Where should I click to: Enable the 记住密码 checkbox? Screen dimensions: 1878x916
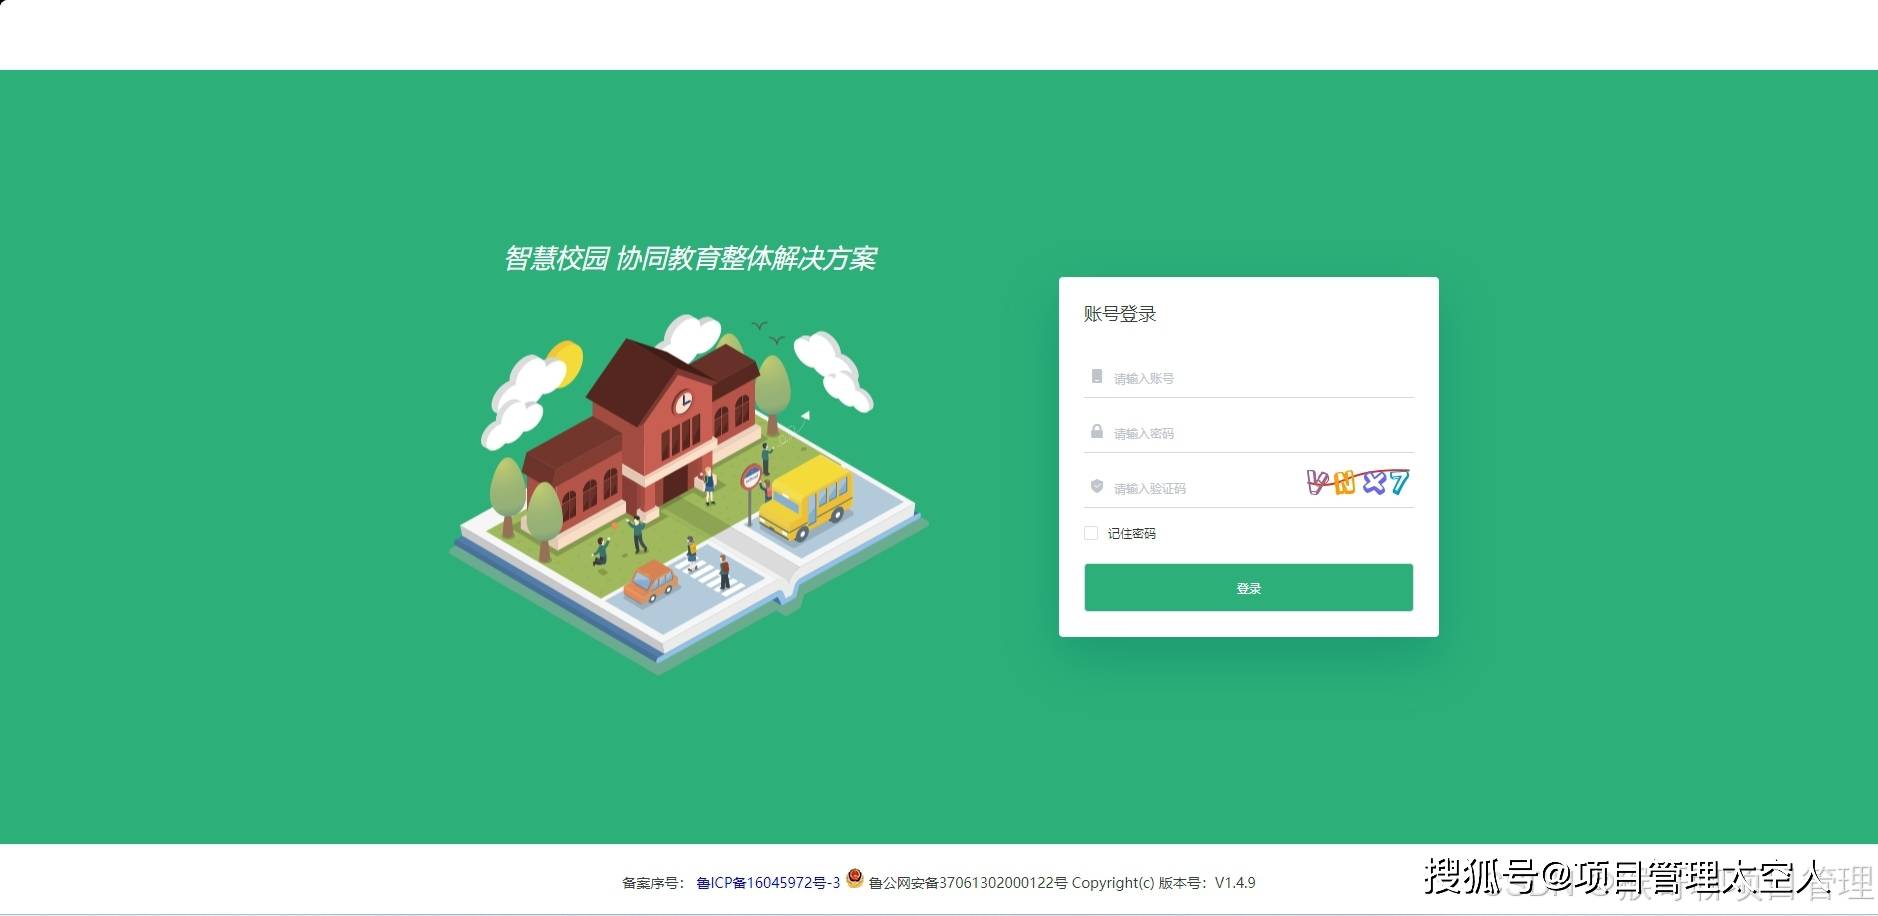tap(1091, 533)
